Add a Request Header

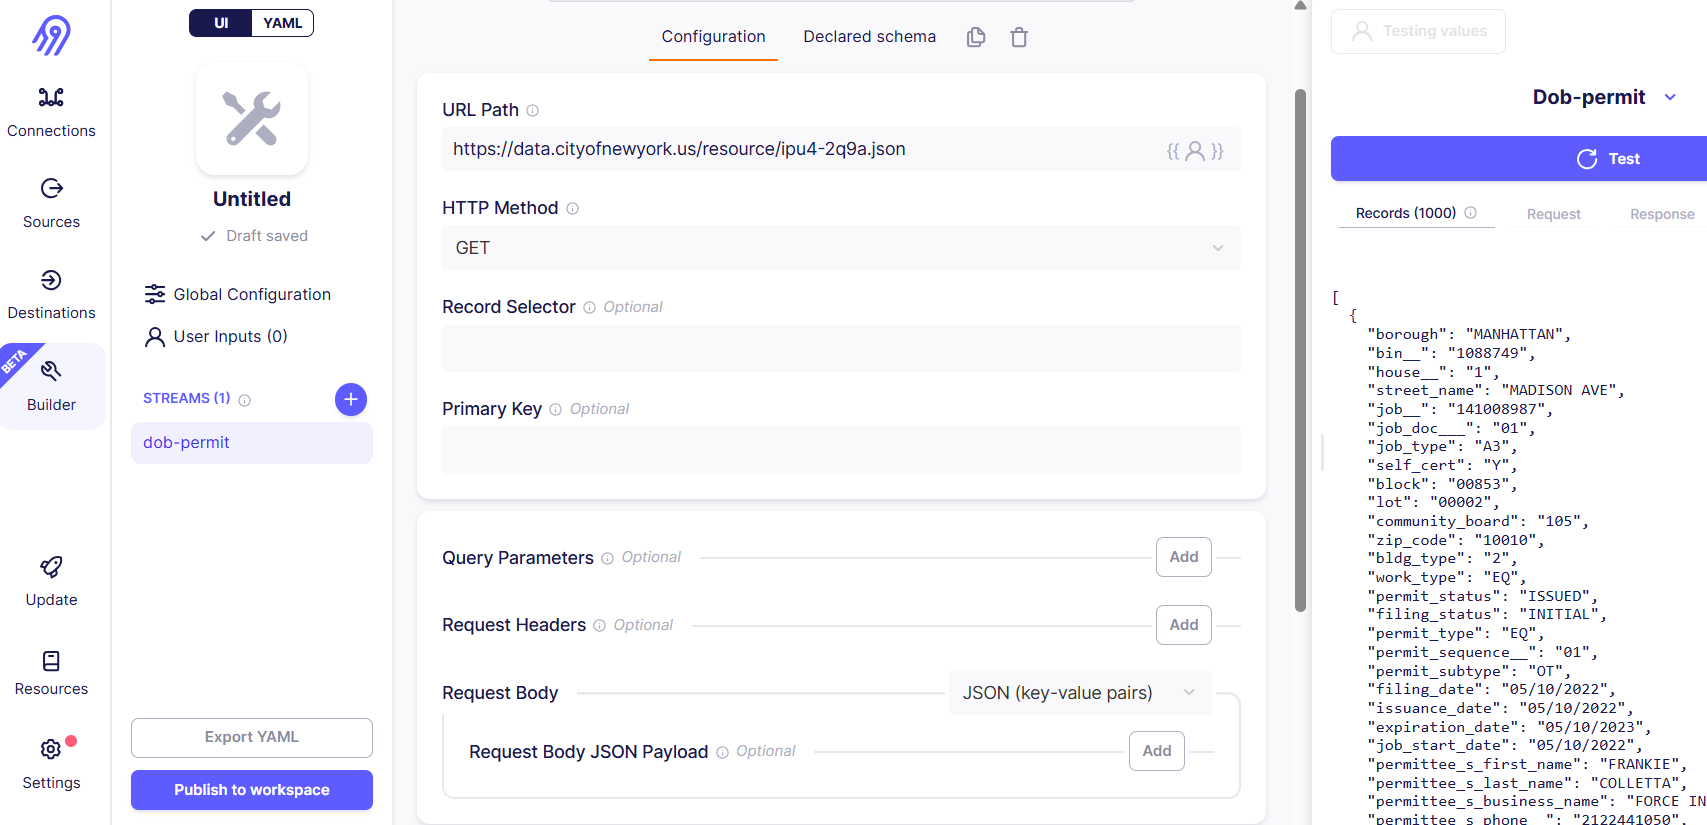click(1184, 625)
